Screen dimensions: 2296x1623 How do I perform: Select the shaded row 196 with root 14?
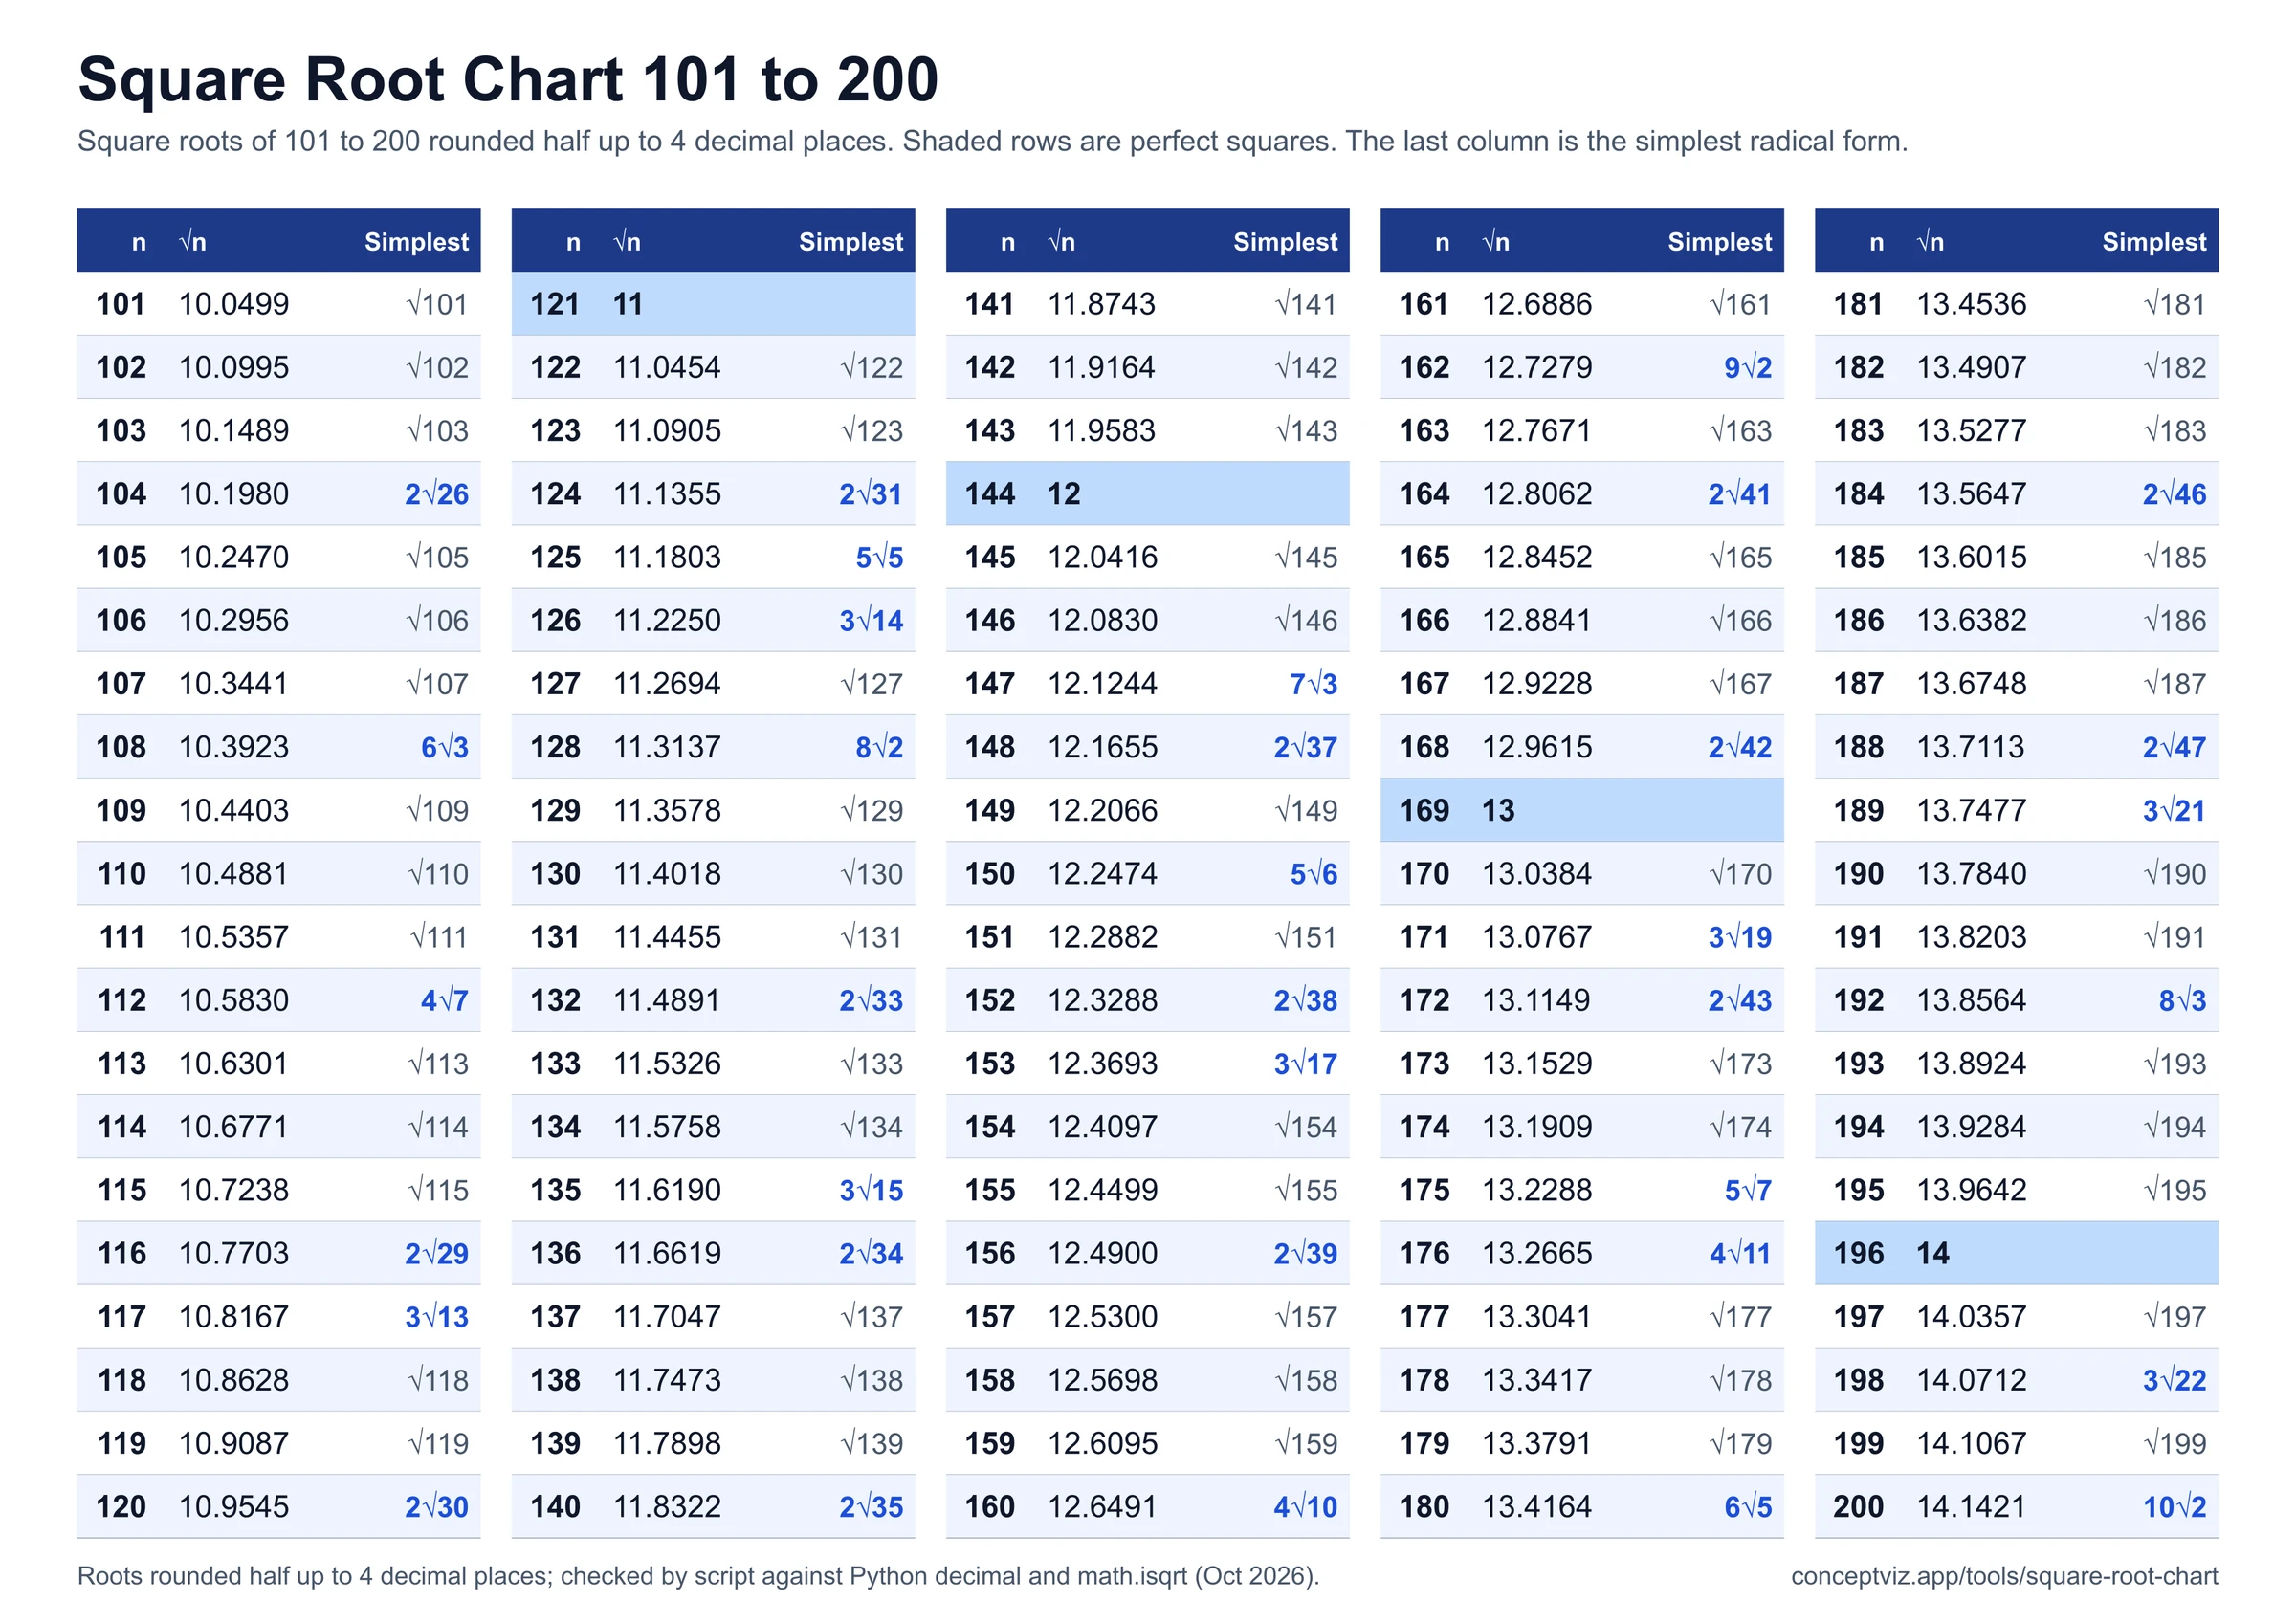coord(2017,1254)
